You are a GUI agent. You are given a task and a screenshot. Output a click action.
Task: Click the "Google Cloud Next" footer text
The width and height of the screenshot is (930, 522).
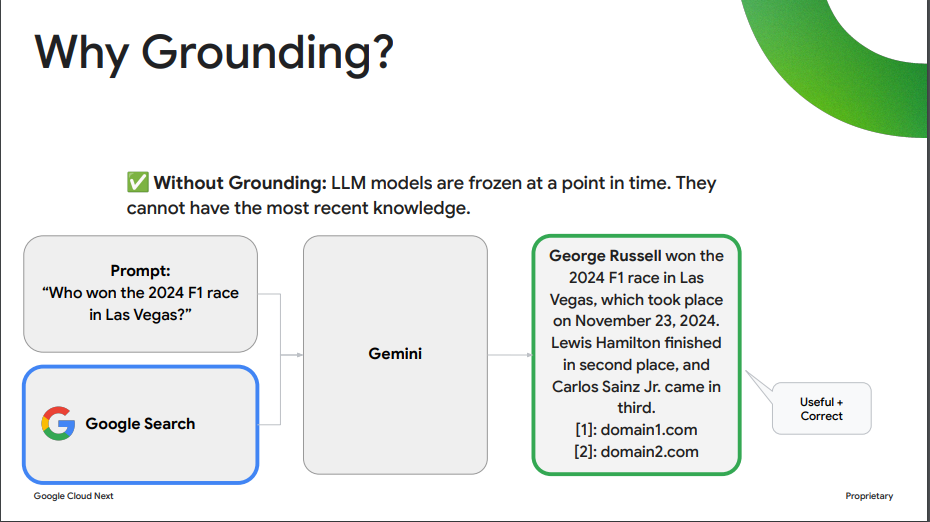click(x=74, y=496)
